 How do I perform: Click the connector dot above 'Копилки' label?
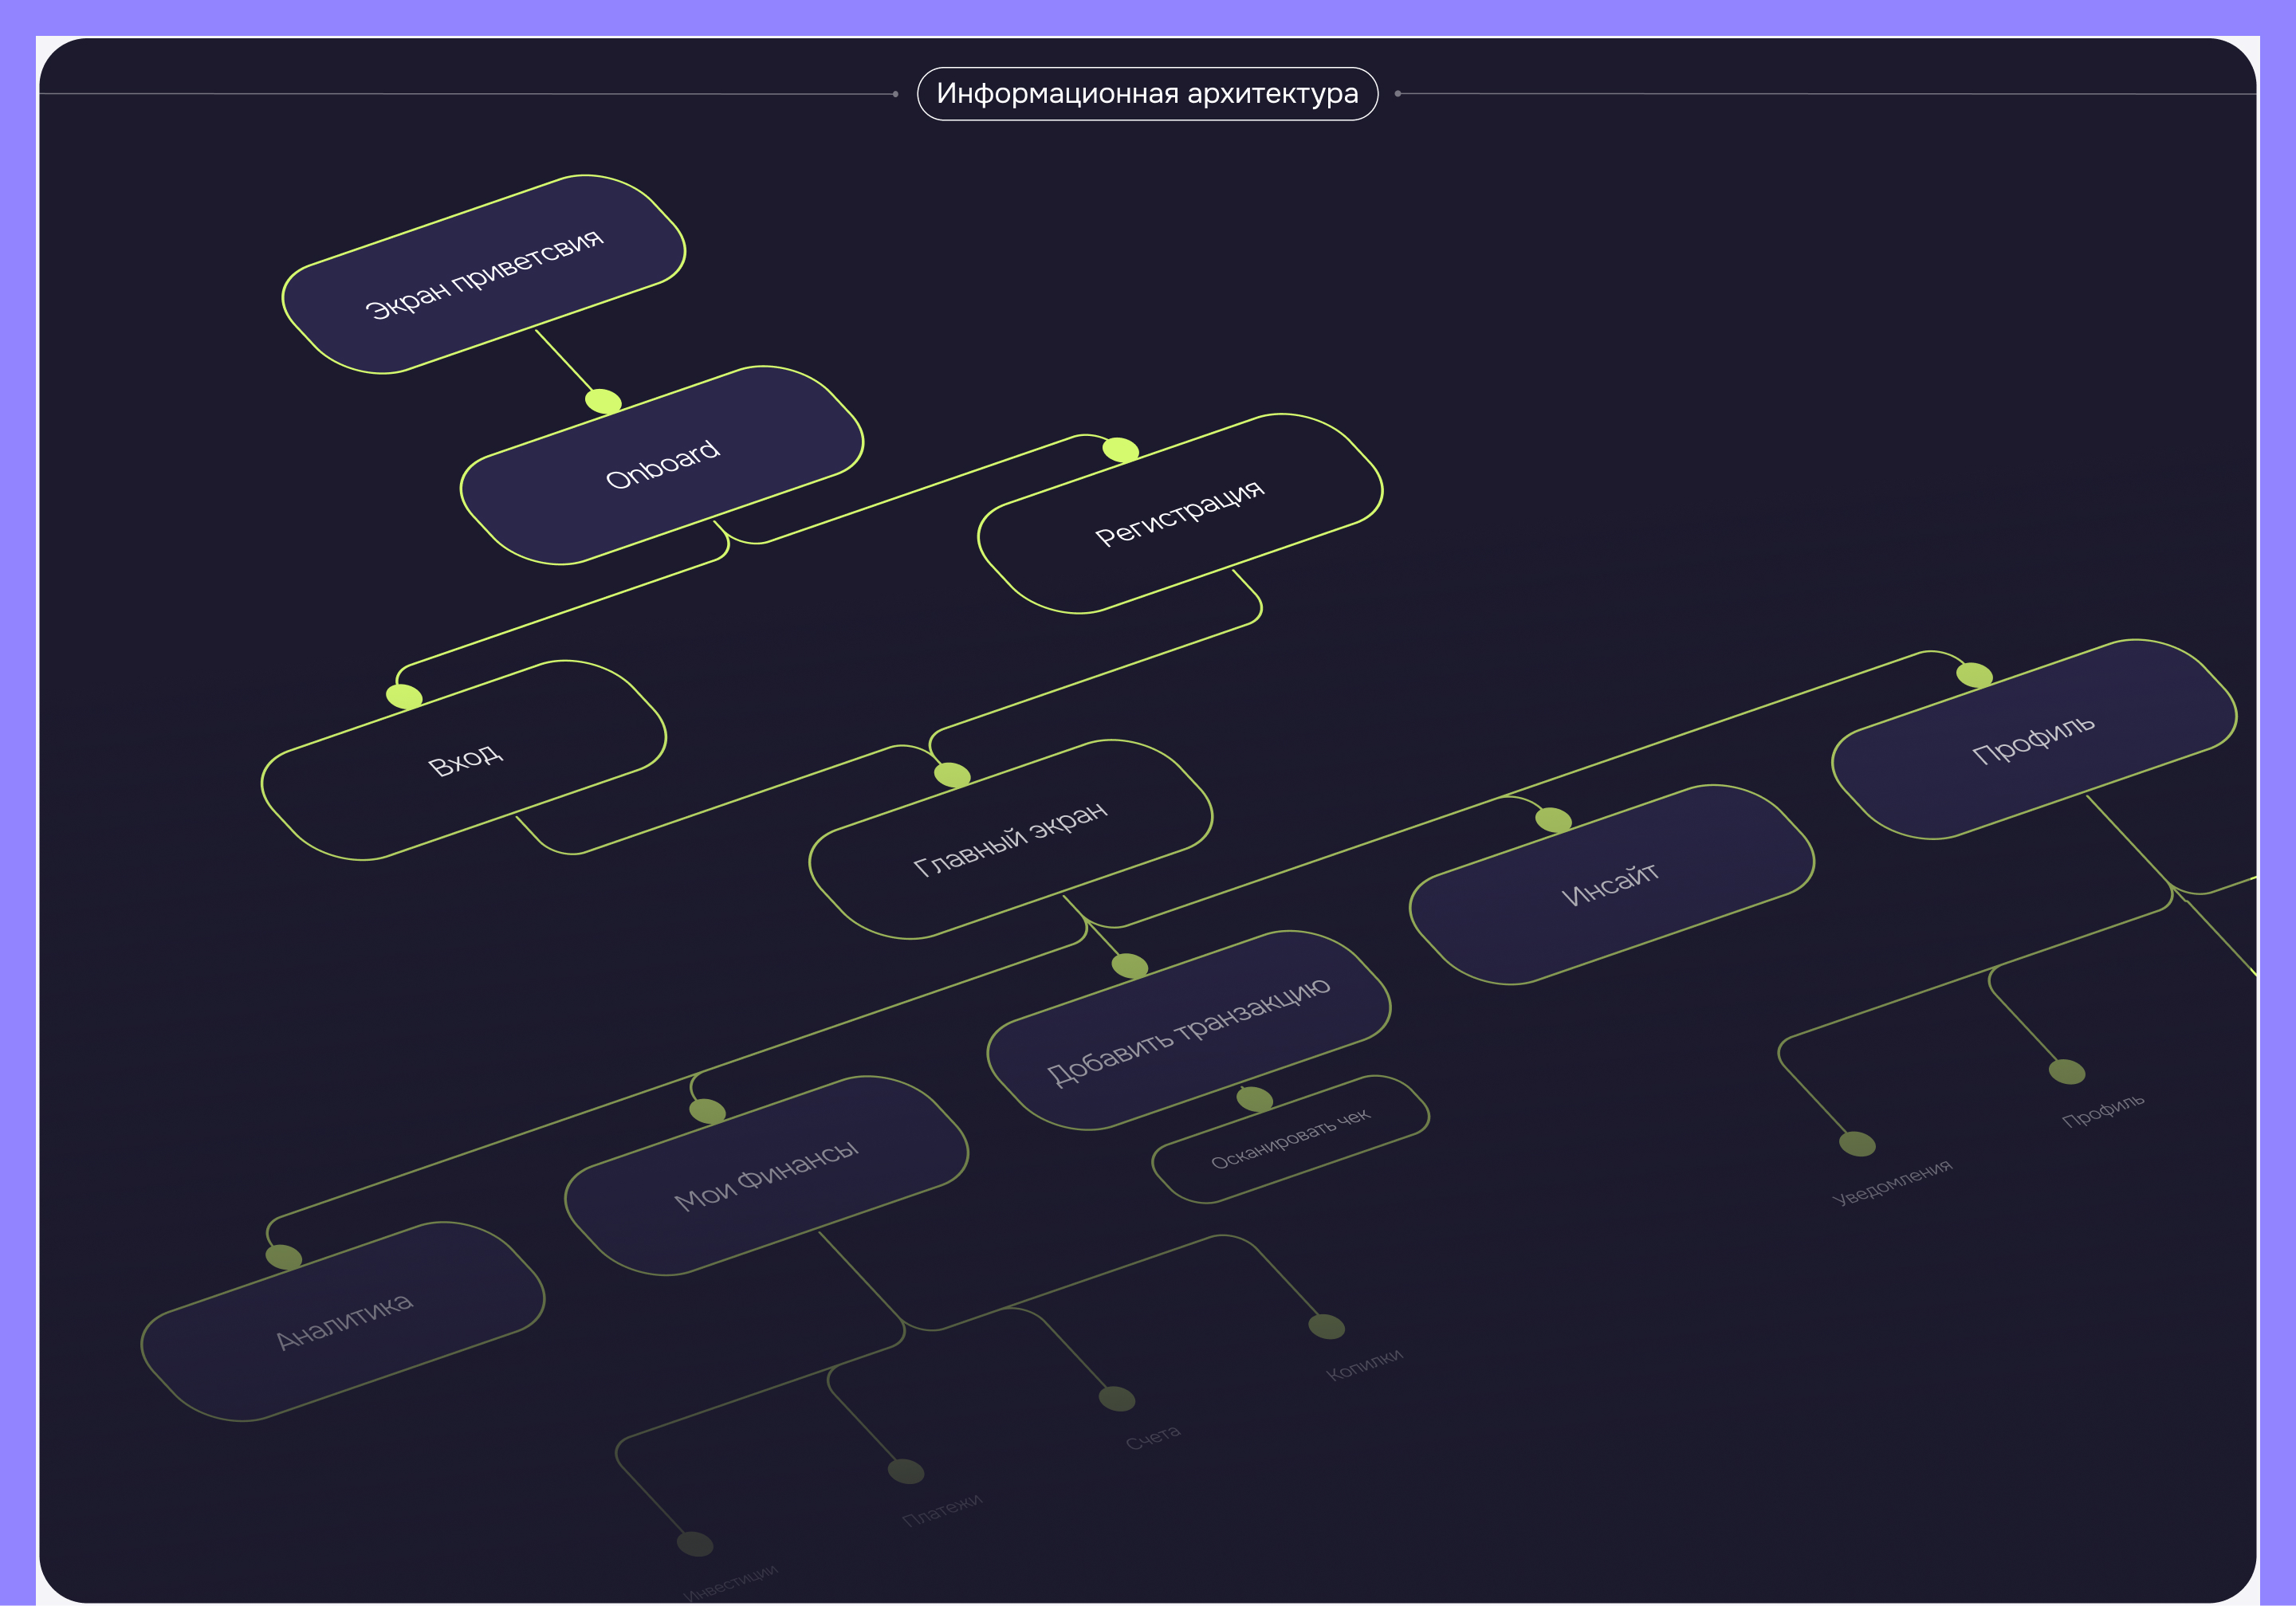(1326, 1326)
